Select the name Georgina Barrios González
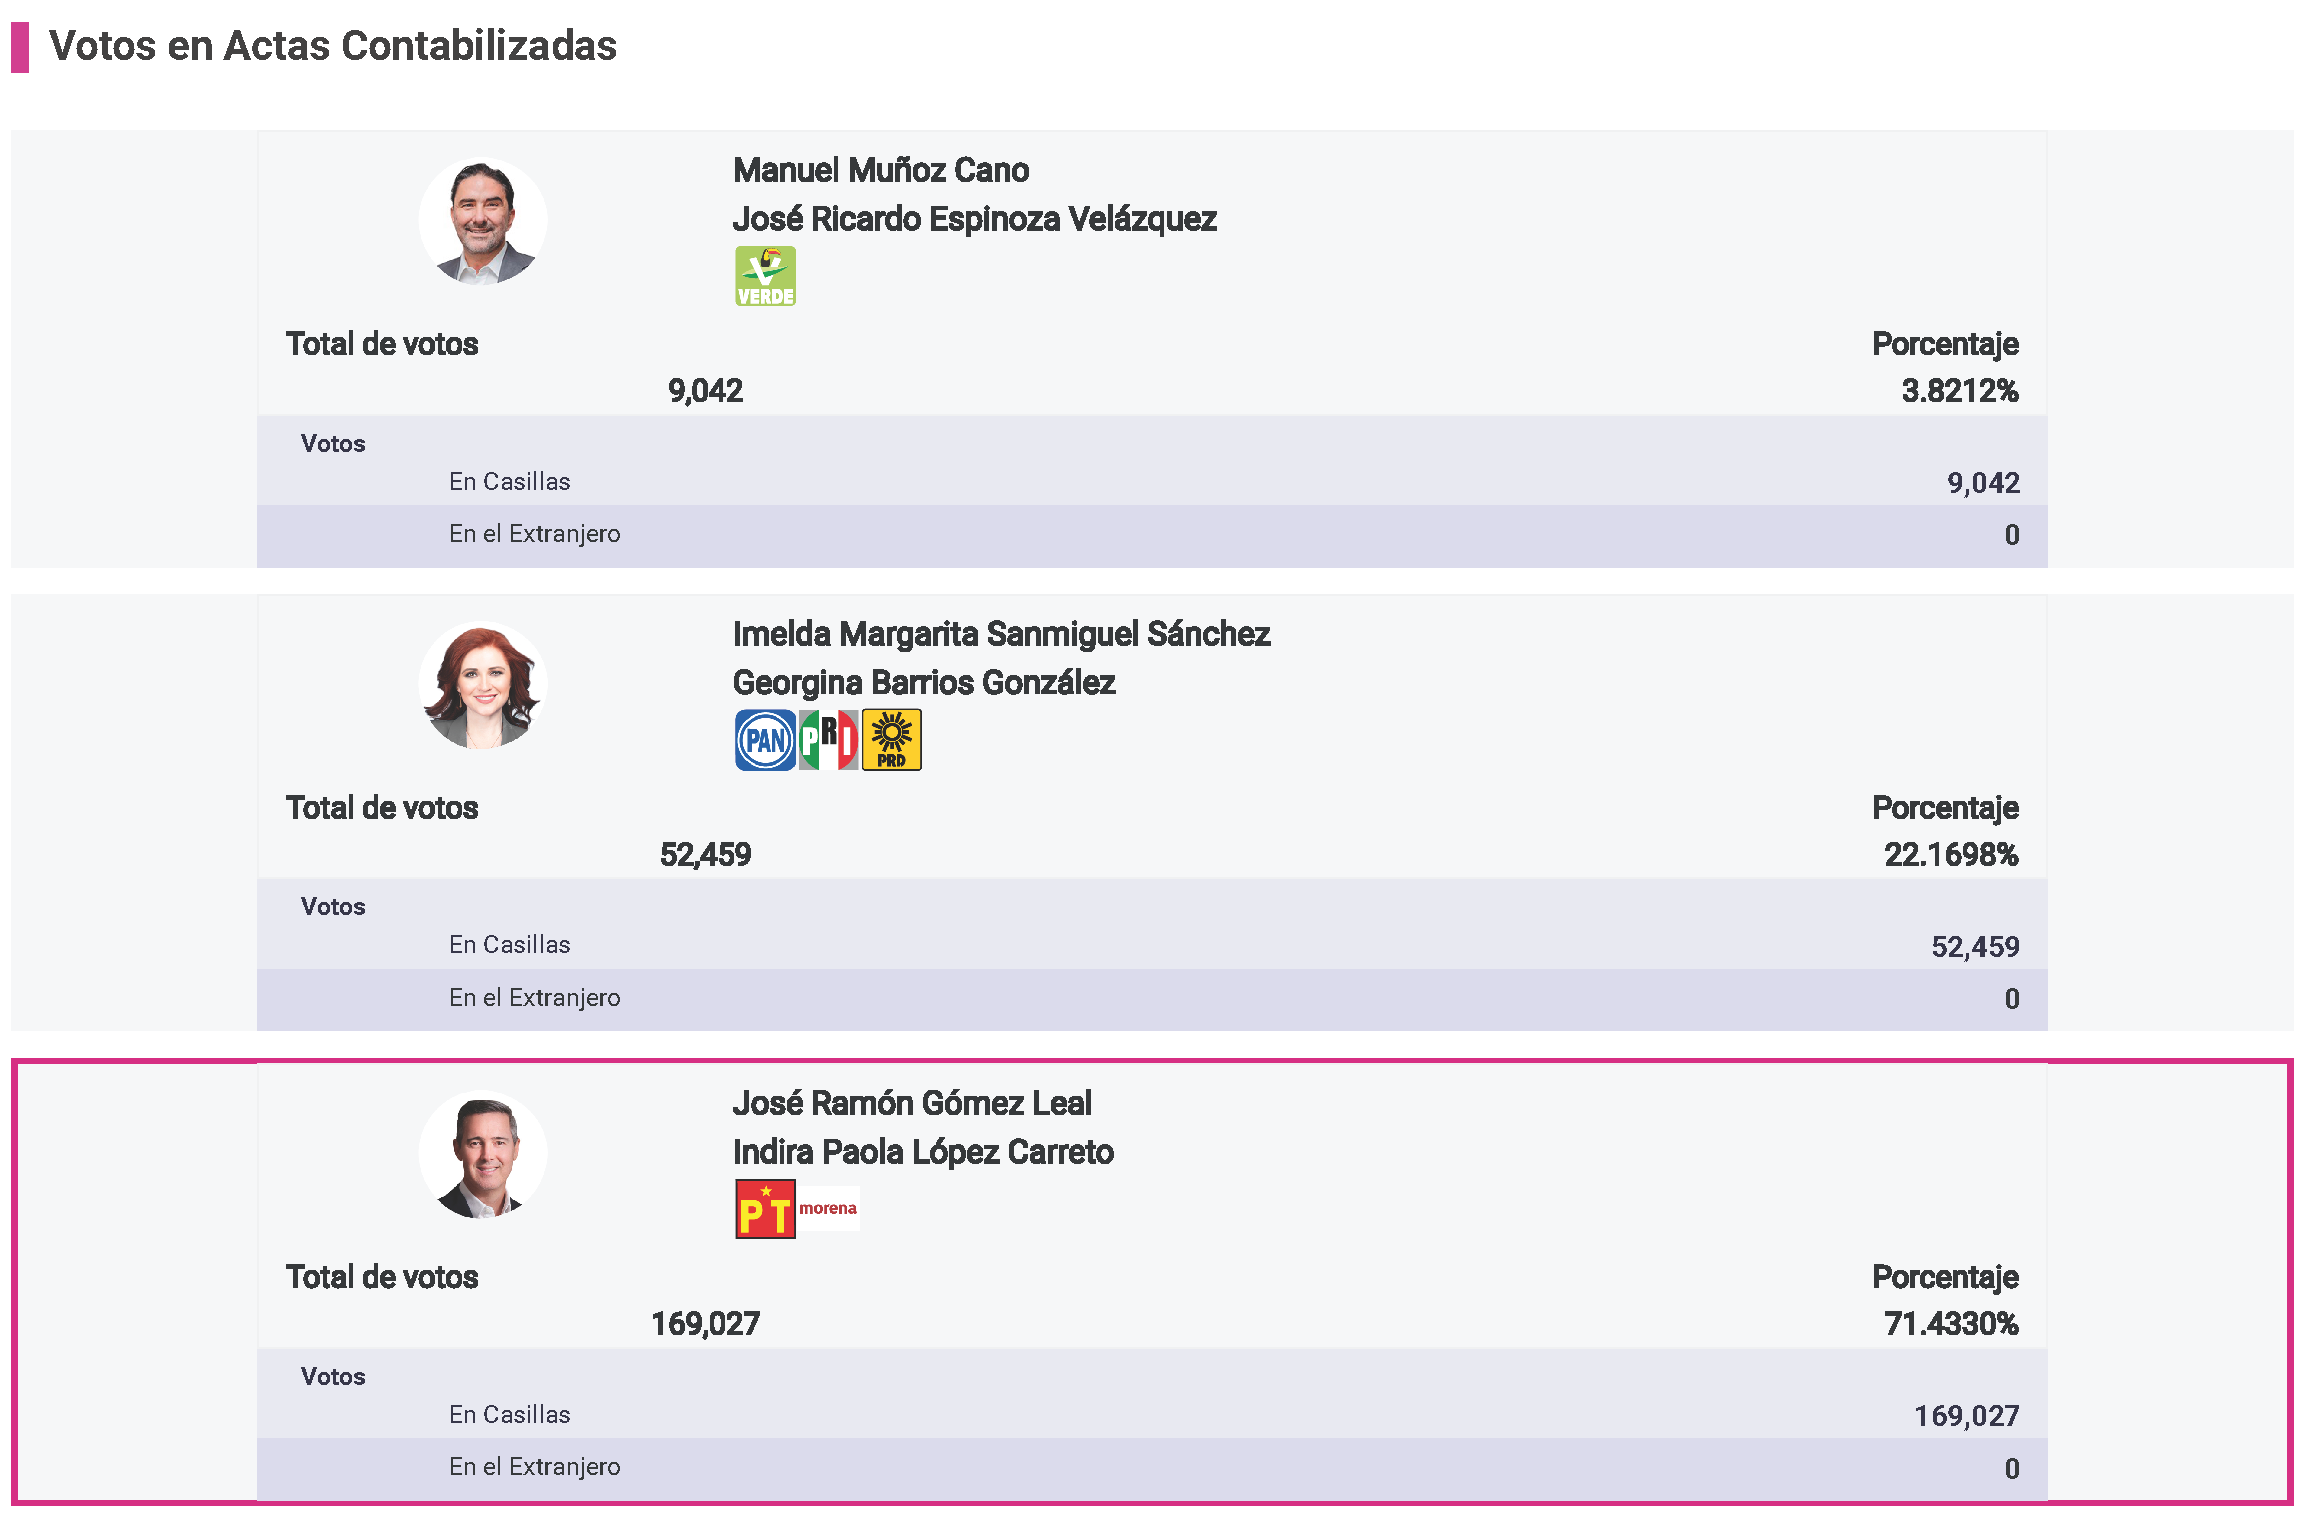2305x1531 pixels. tap(923, 683)
